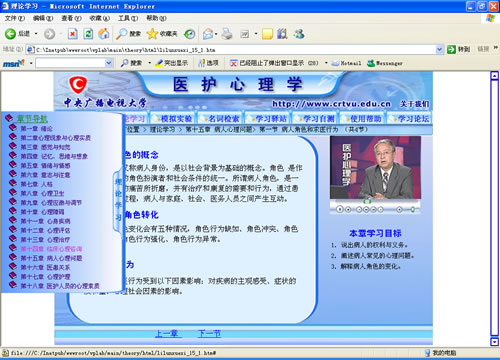Viewport: 500px width, 360px height.
Task: Click the Refresh page icon
Action: tap(88, 34)
